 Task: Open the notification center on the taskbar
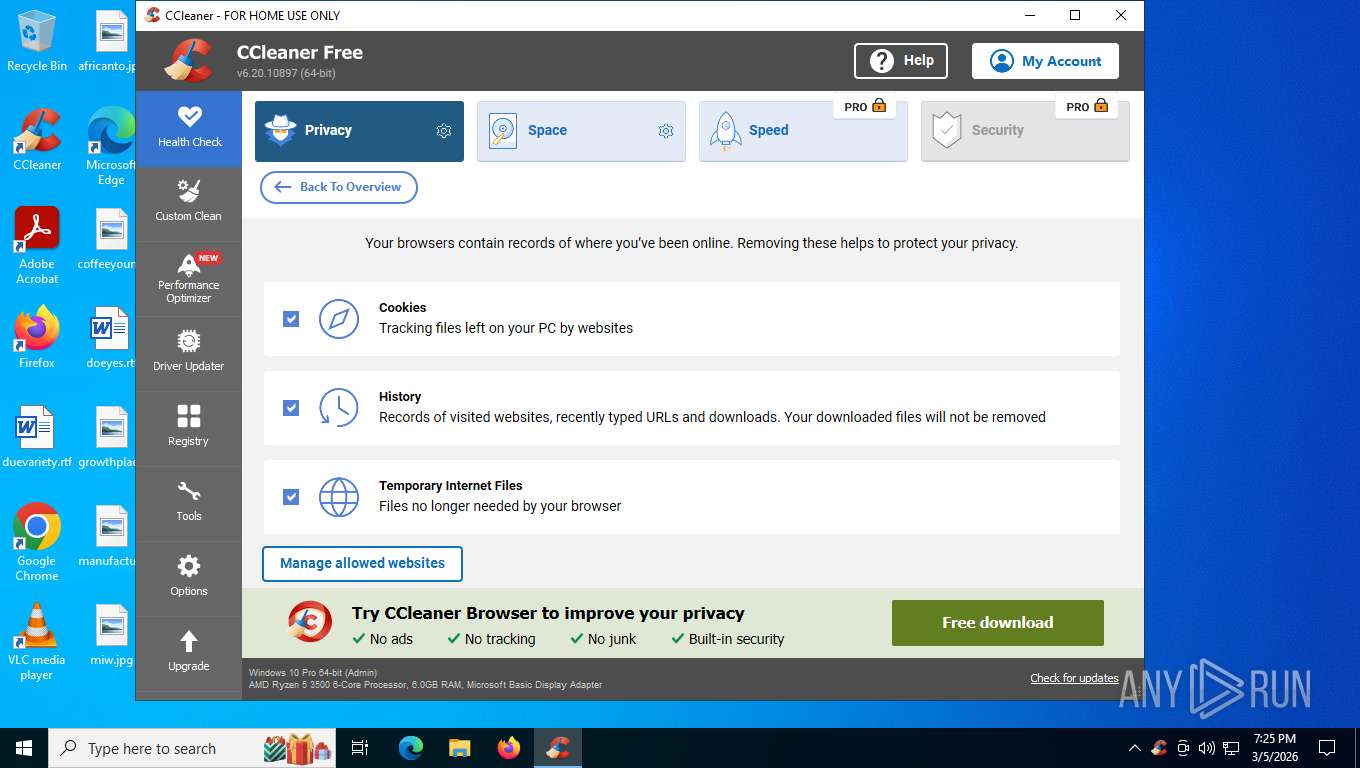click(1327, 748)
